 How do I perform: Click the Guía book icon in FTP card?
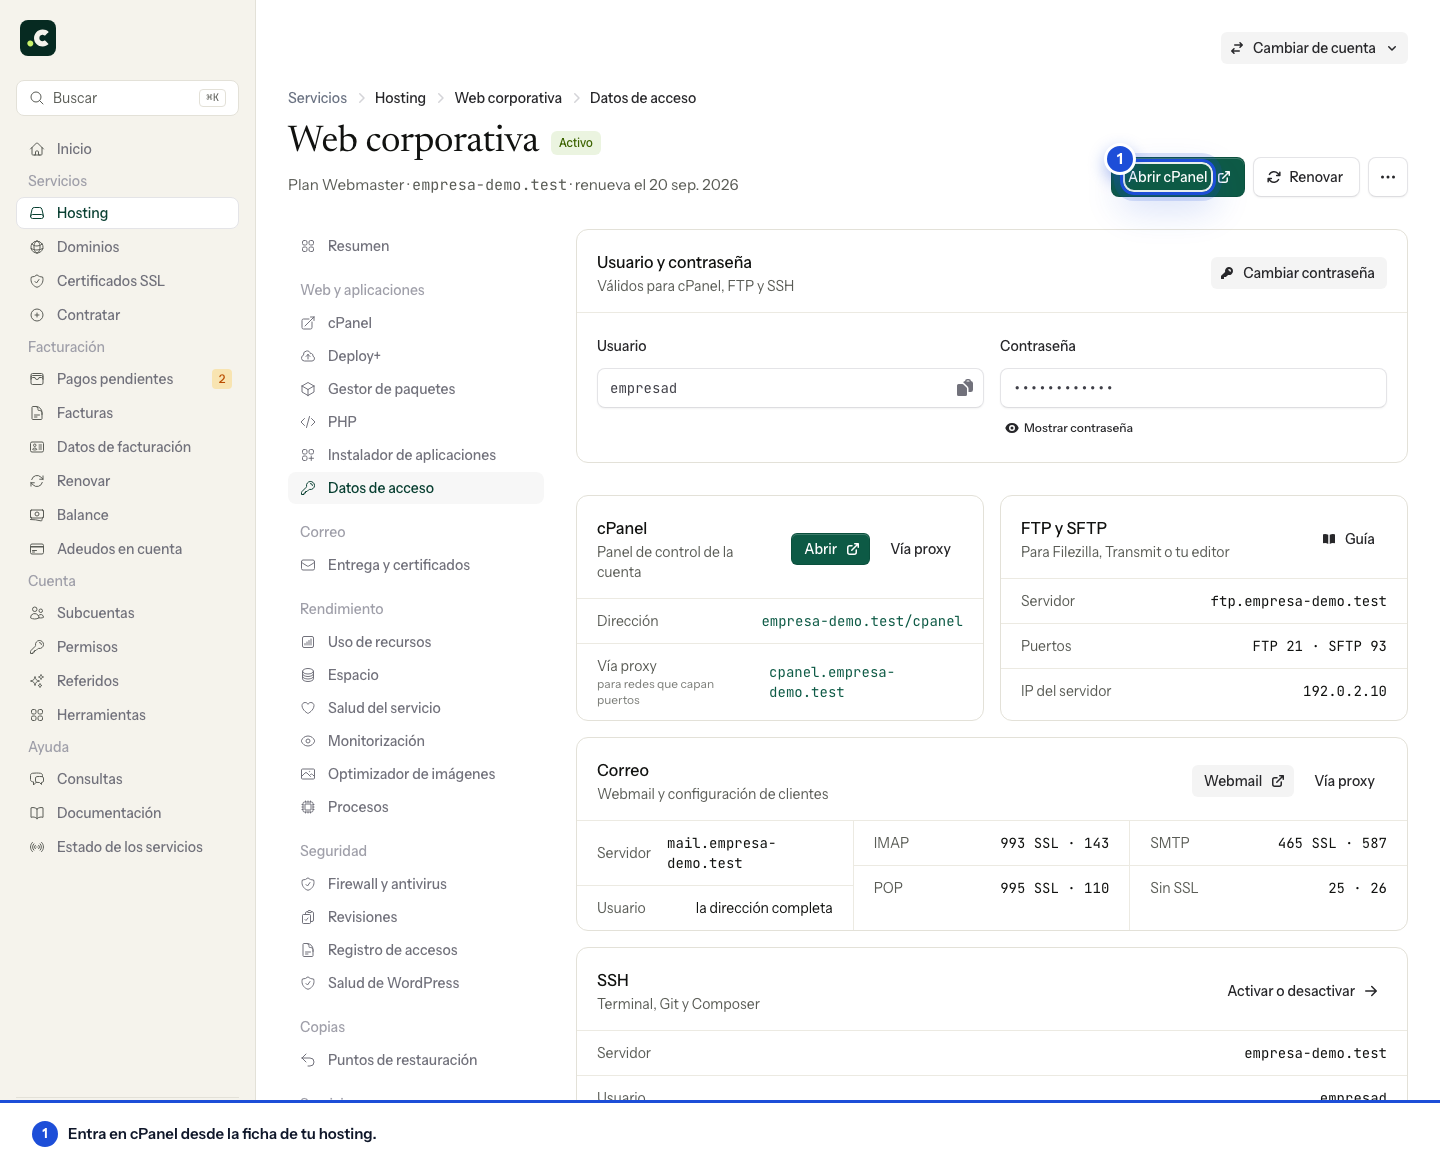pyautogui.click(x=1329, y=539)
